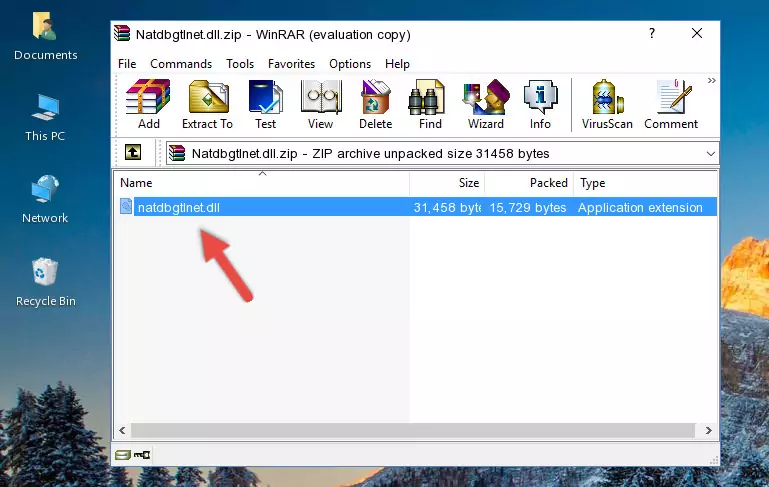This screenshot has width=769, height=487.
Task: Select the Recycle Bin desktop icon
Action: [x=46, y=282]
